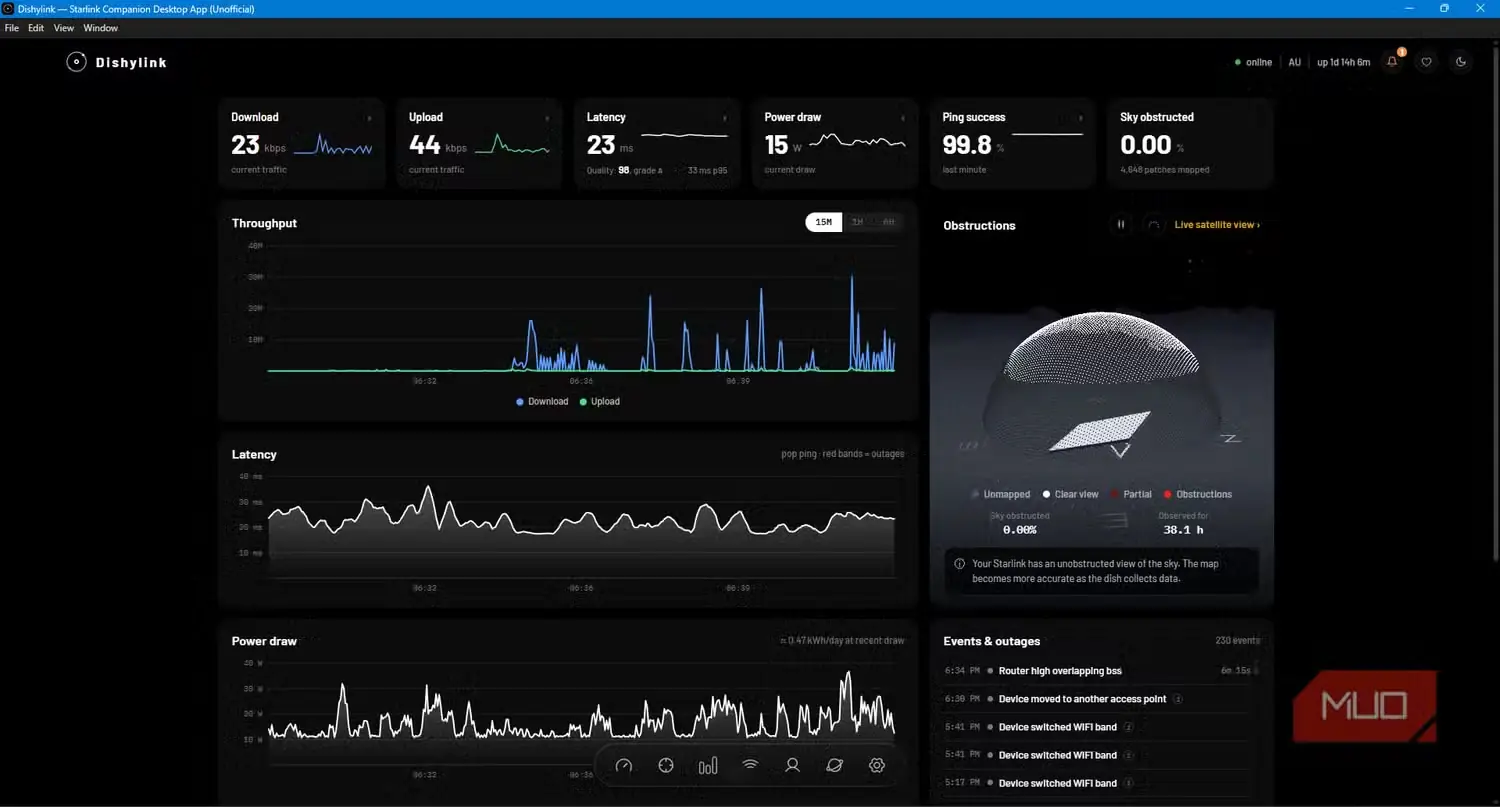1500x807 pixels.
Task: Click the 3D obstruction dome map
Action: point(1101,385)
